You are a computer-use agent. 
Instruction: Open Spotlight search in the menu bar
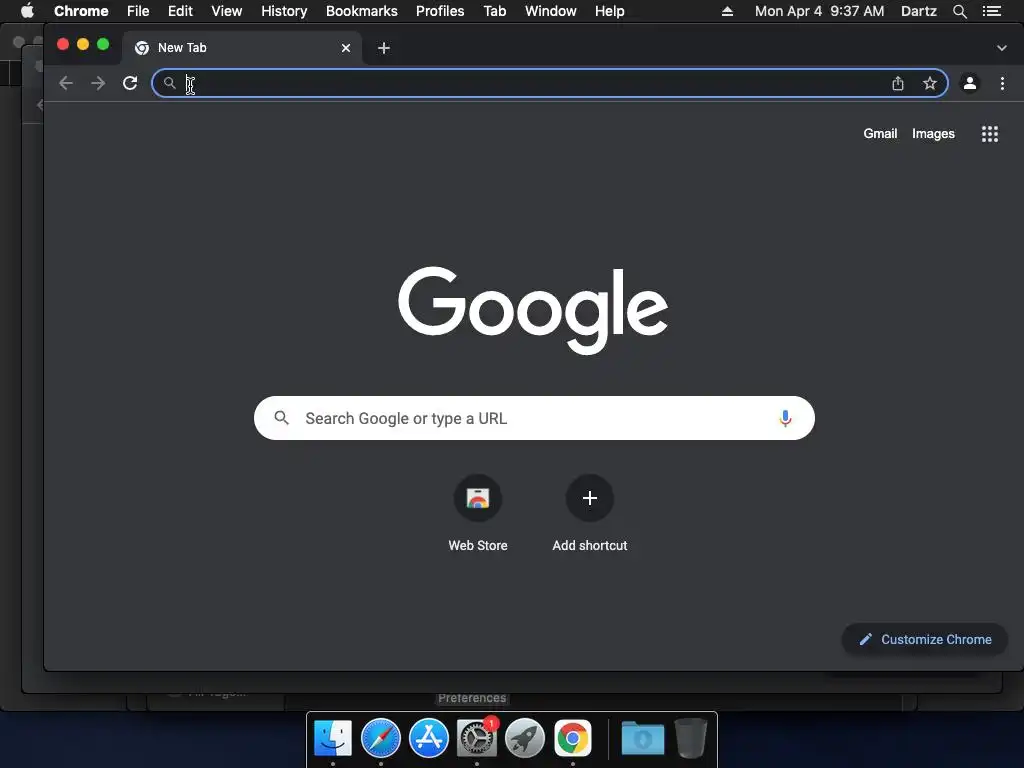[x=959, y=11]
